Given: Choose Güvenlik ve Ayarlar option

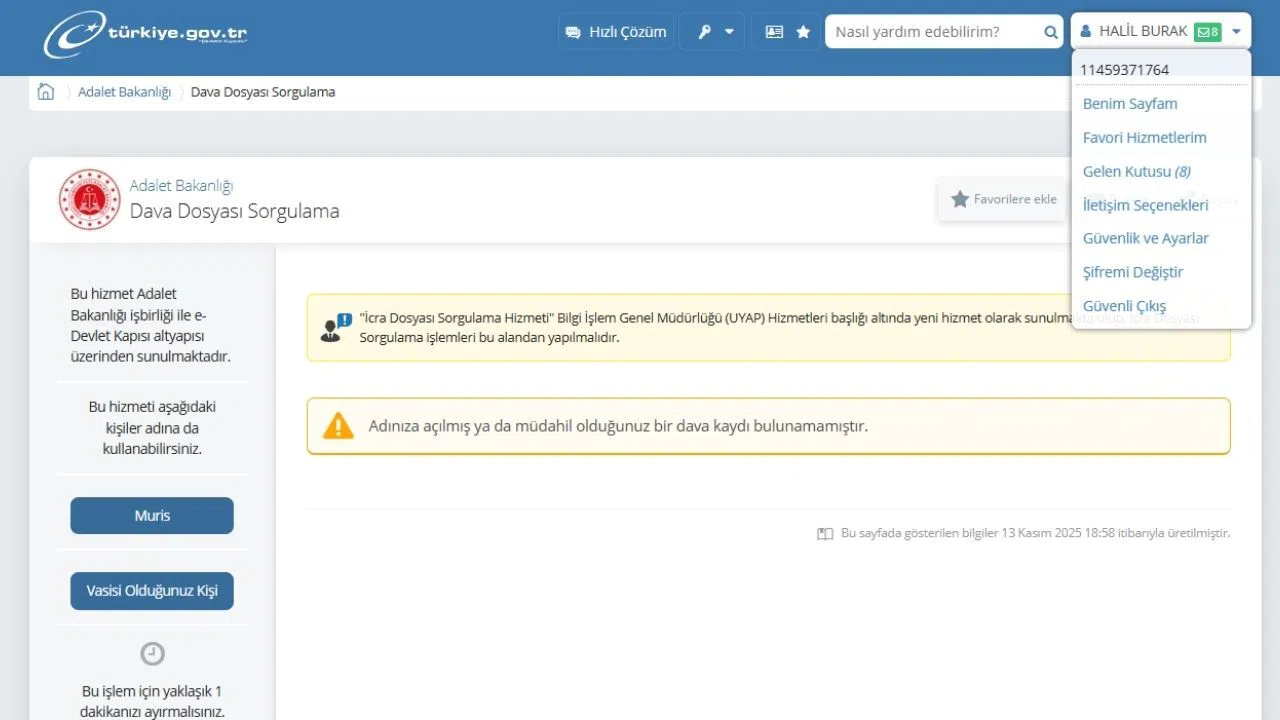Looking at the screenshot, I should [1145, 239].
